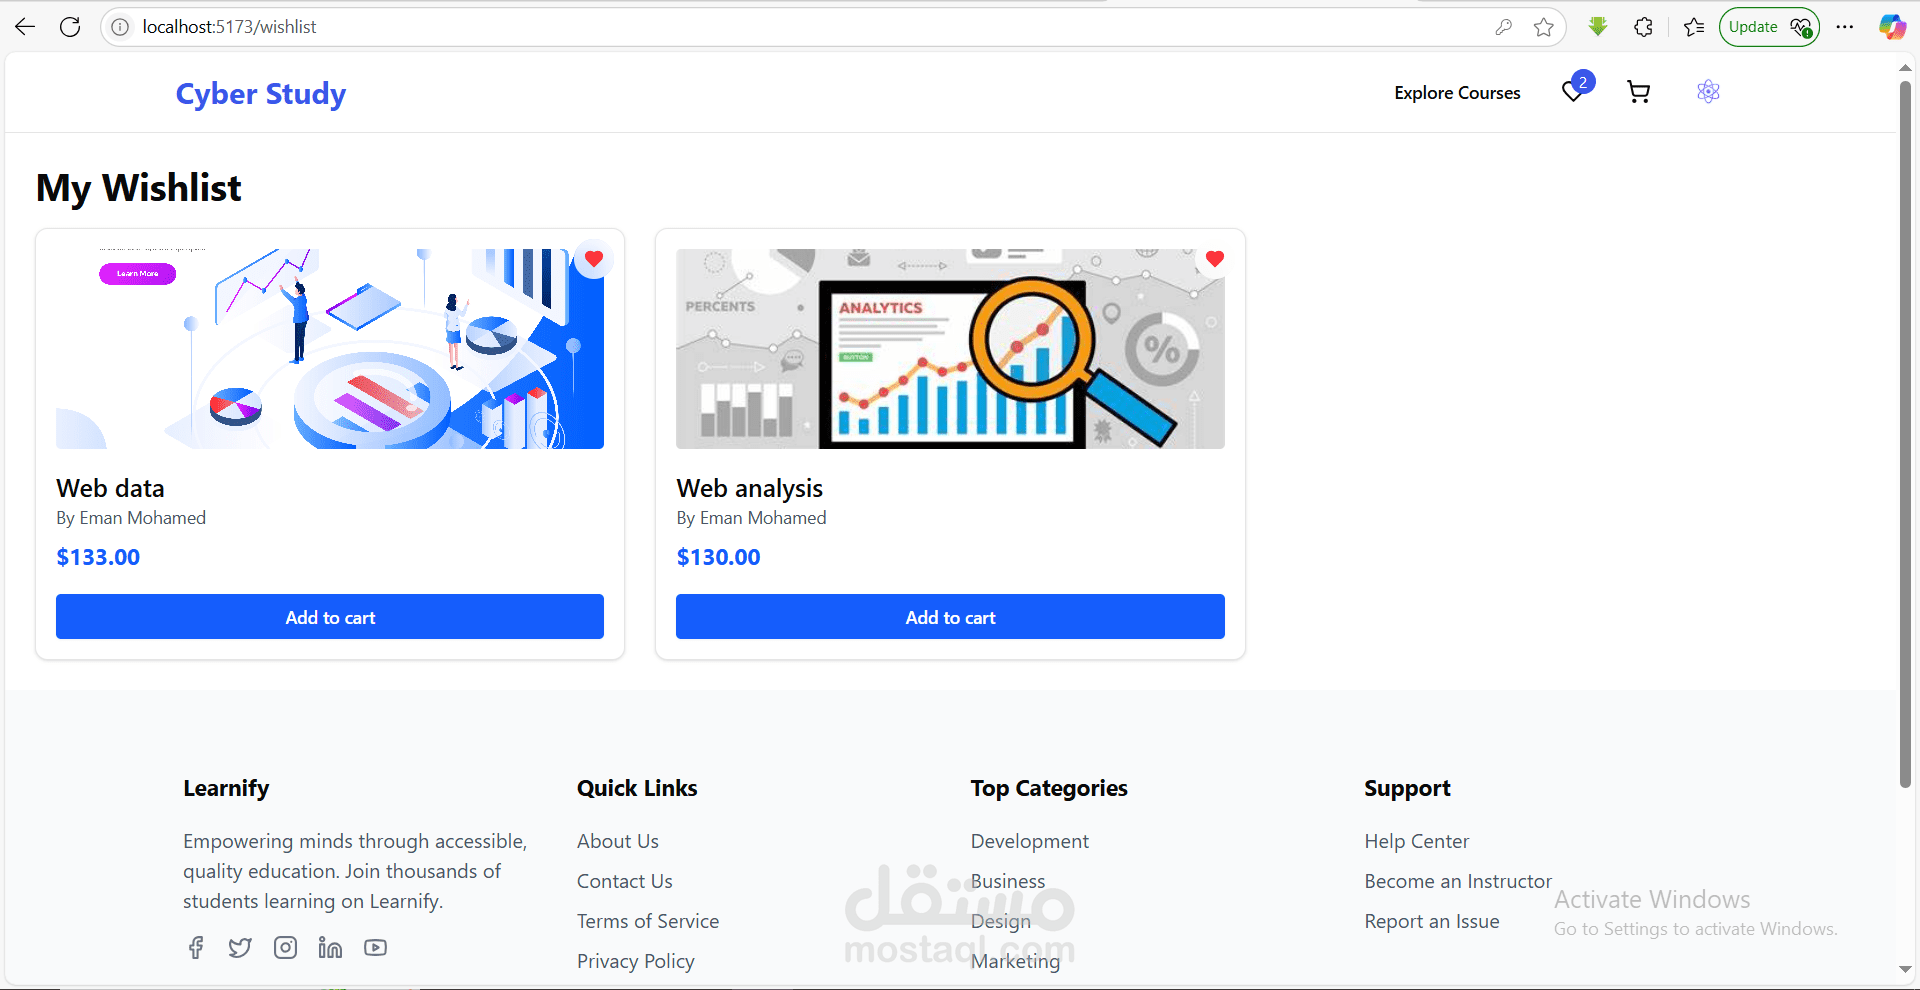Click the atom profile icon in header
Image resolution: width=1920 pixels, height=990 pixels.
tap(1708, 92)
